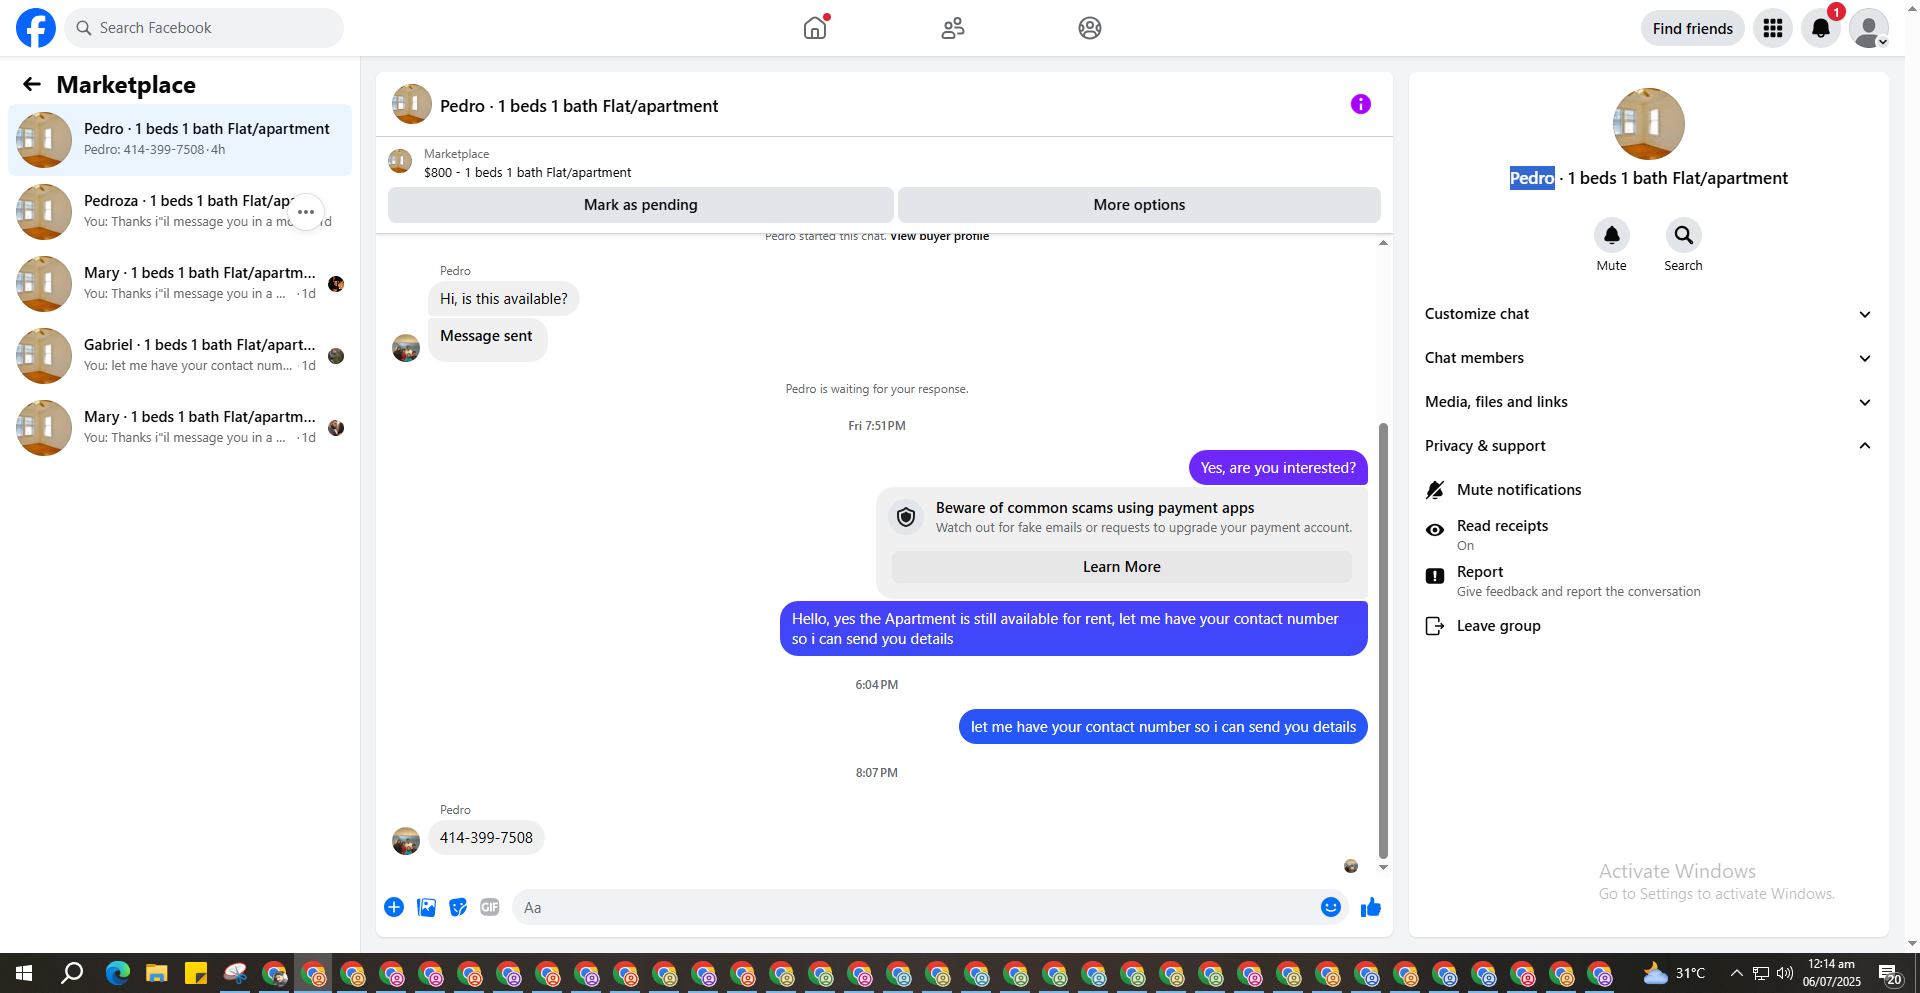
Task: Expand Media, files and links section
Action: 1649,402
